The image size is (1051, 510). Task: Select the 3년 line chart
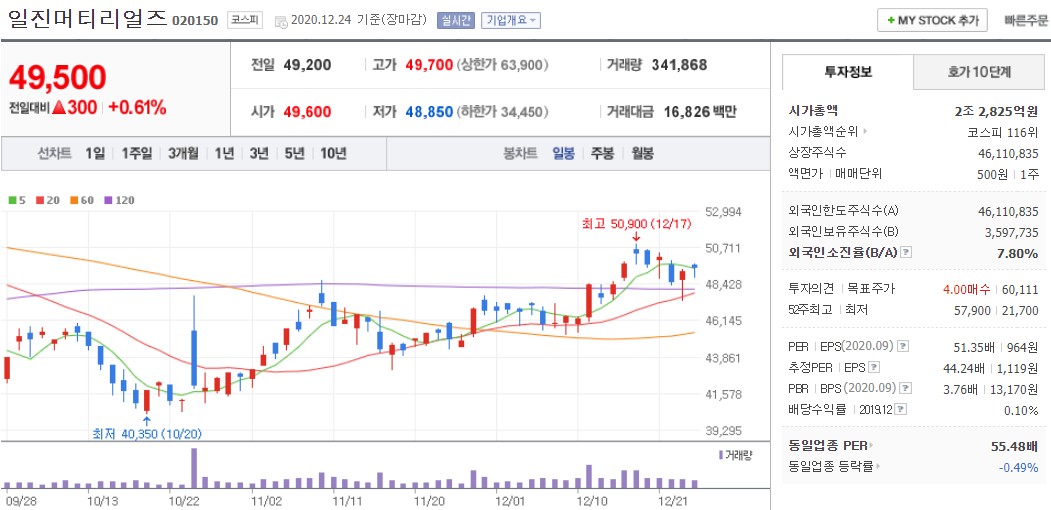[259, 153]
